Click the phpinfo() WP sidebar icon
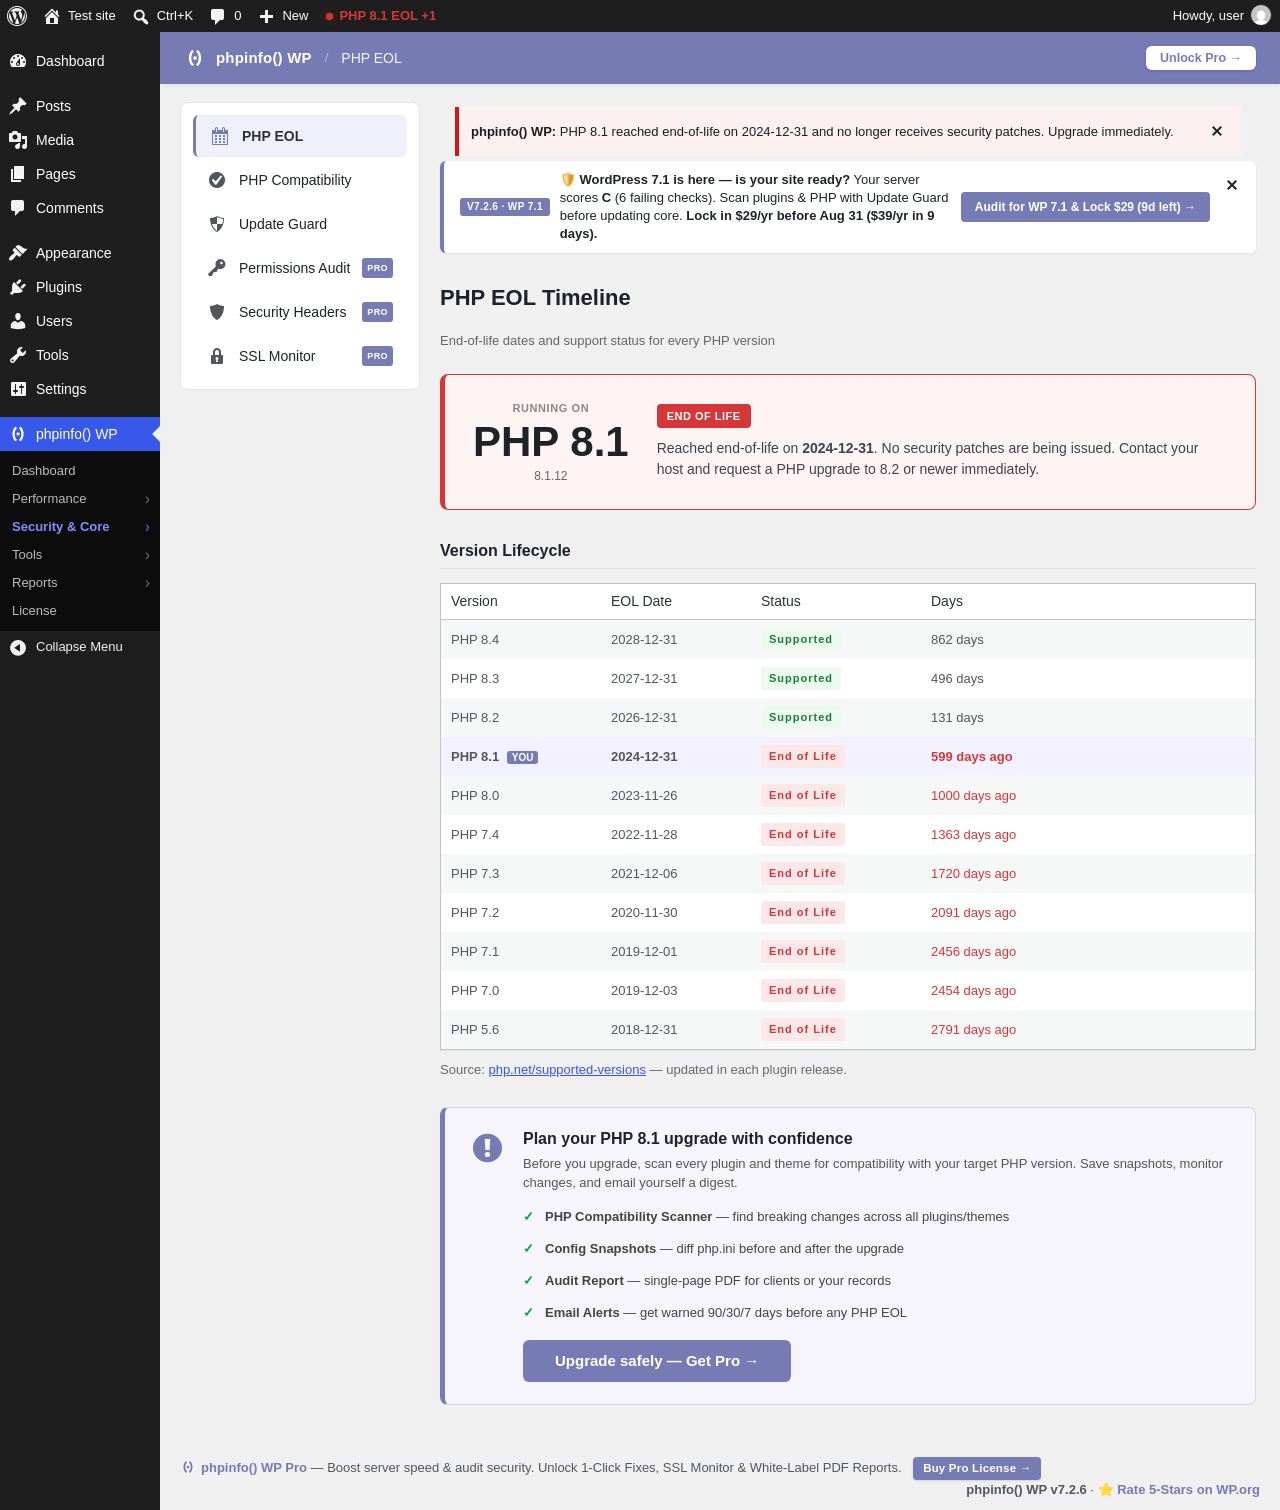1280x1510 pixels. (x=18, y=434)
